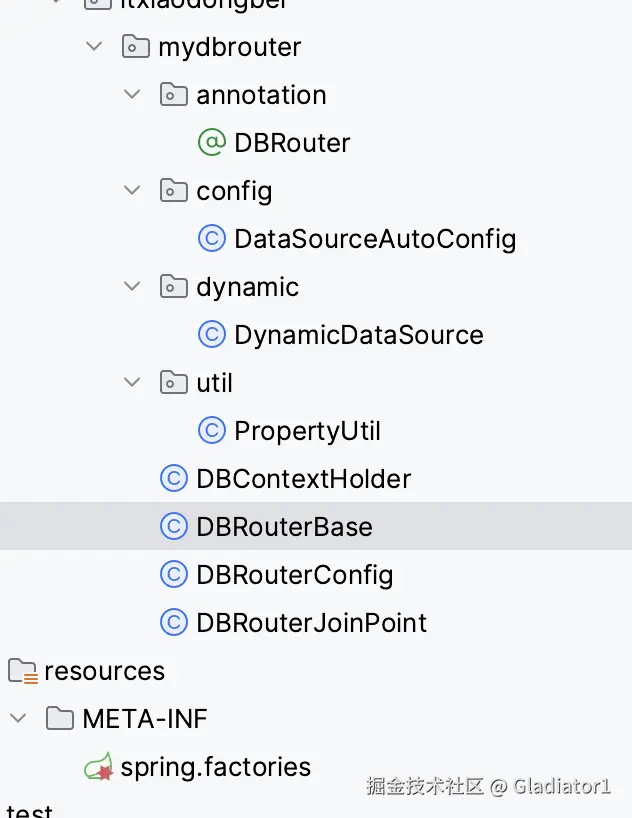Click the spring.factories file icon

(x=98, y=768)
